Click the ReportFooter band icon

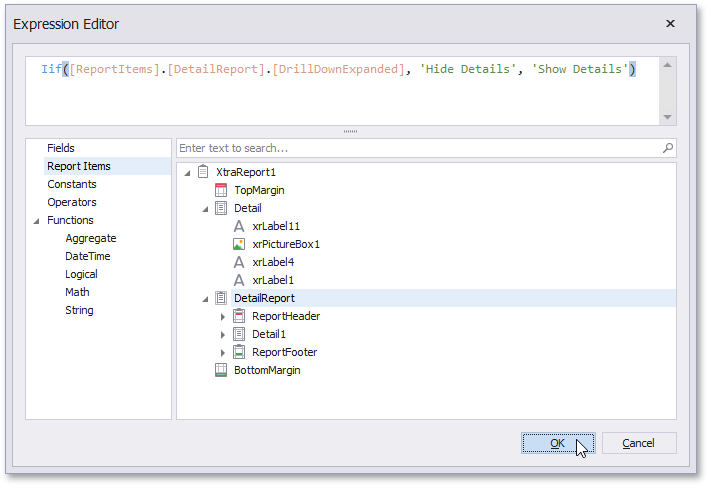point(239,352)
